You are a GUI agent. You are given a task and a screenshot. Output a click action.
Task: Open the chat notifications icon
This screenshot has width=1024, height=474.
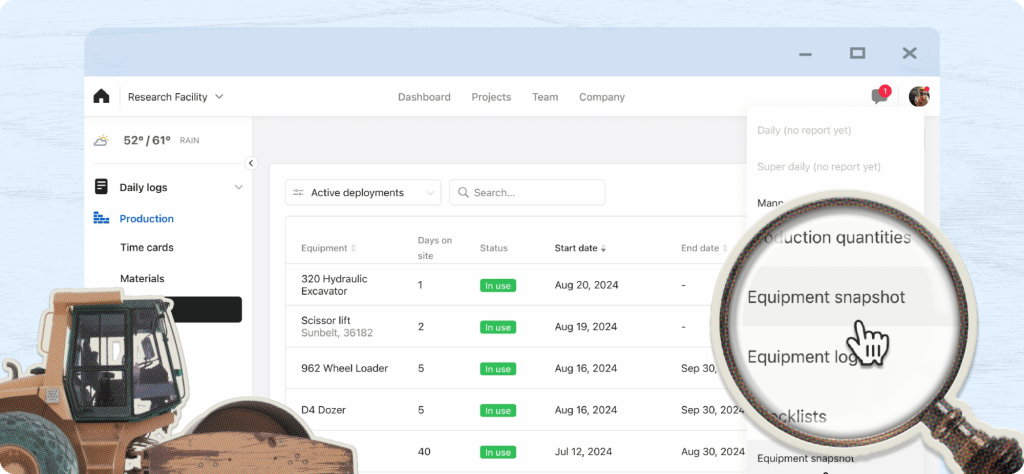point(879,96)
